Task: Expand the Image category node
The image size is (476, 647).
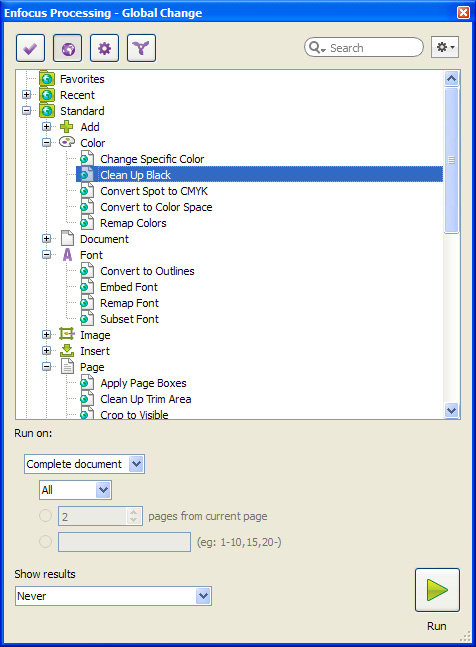Action: tap(47, 335)
